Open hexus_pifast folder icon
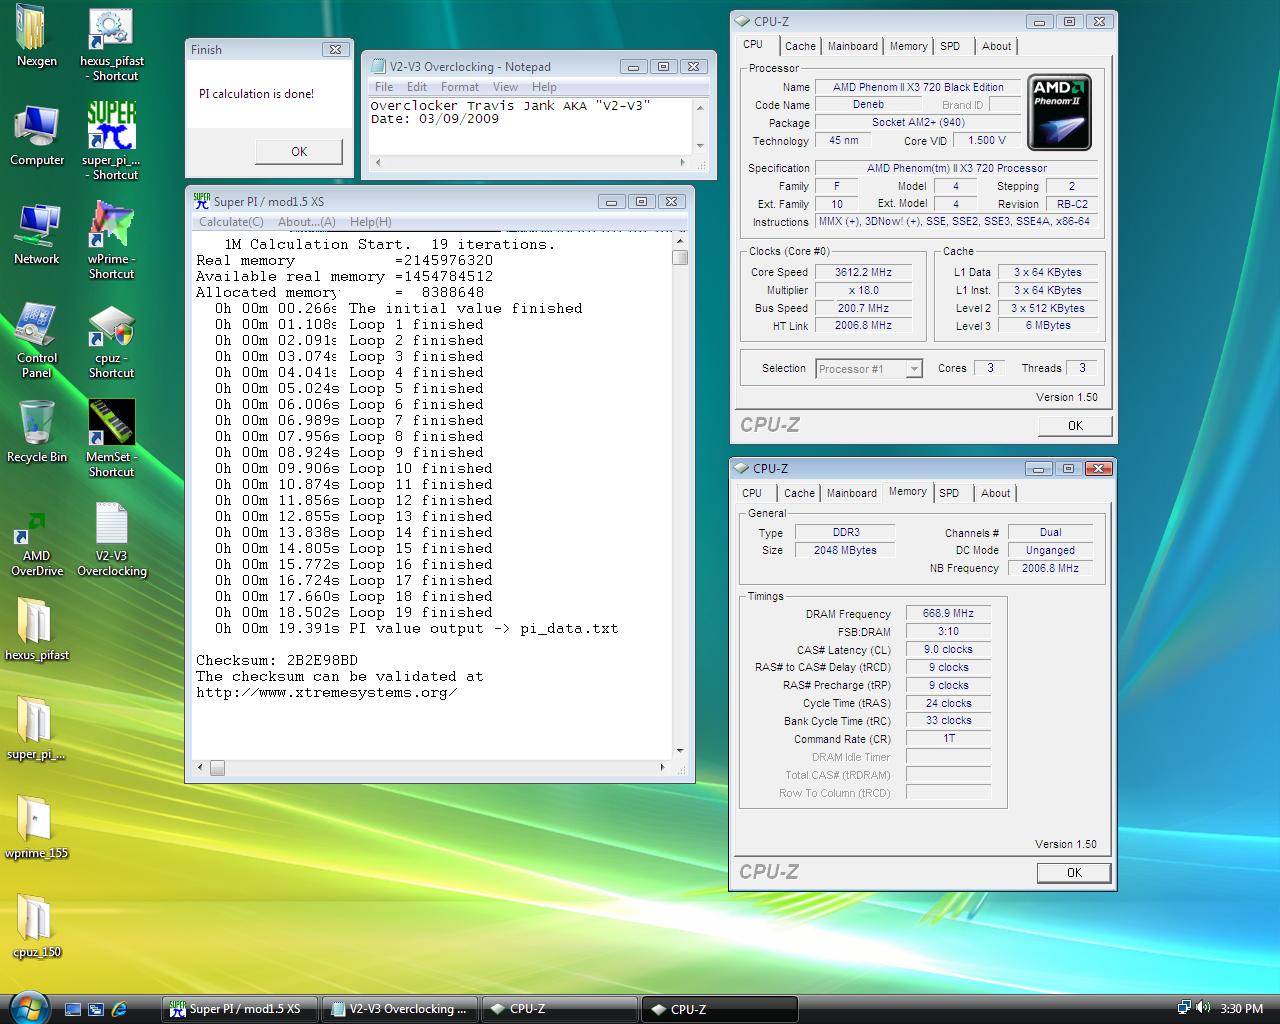This screenshot has height=1024, width=1280. click(37, 630)
